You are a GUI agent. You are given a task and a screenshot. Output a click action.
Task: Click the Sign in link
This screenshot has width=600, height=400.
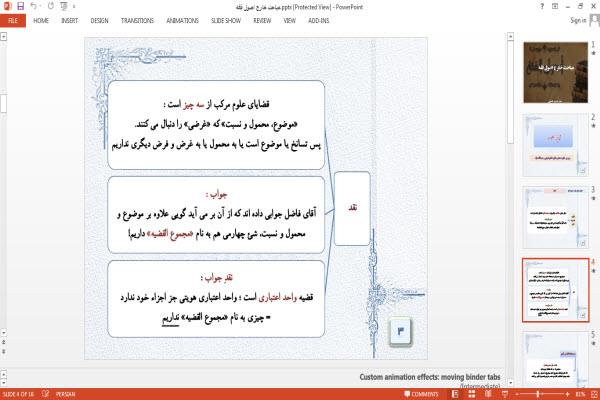pos(578,20)
